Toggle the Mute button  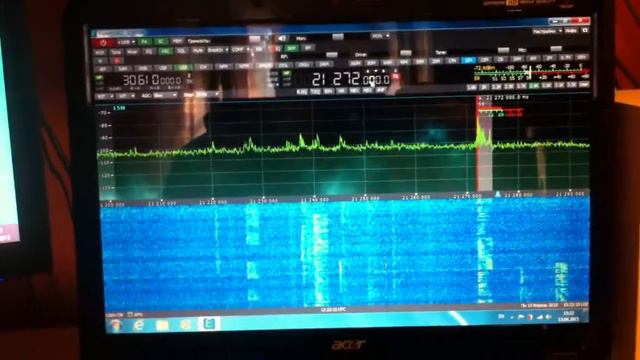coord(197,51)
